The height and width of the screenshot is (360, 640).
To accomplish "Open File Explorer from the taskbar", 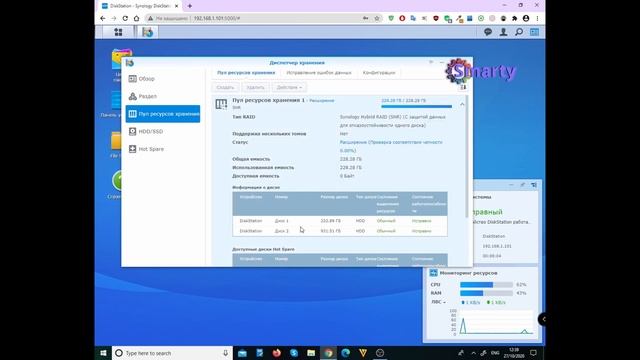I will (x=311, y=353).
